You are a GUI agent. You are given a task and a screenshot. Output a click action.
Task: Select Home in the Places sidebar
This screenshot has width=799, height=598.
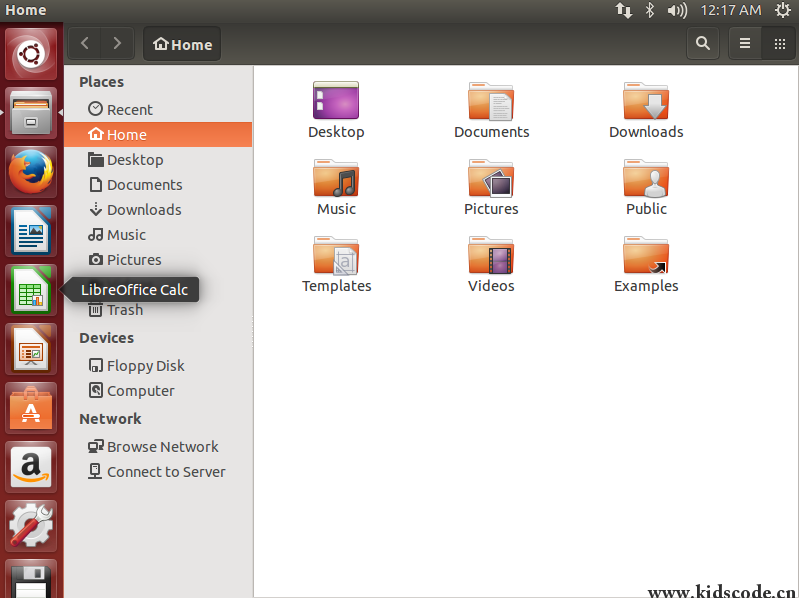click(158, 134)
